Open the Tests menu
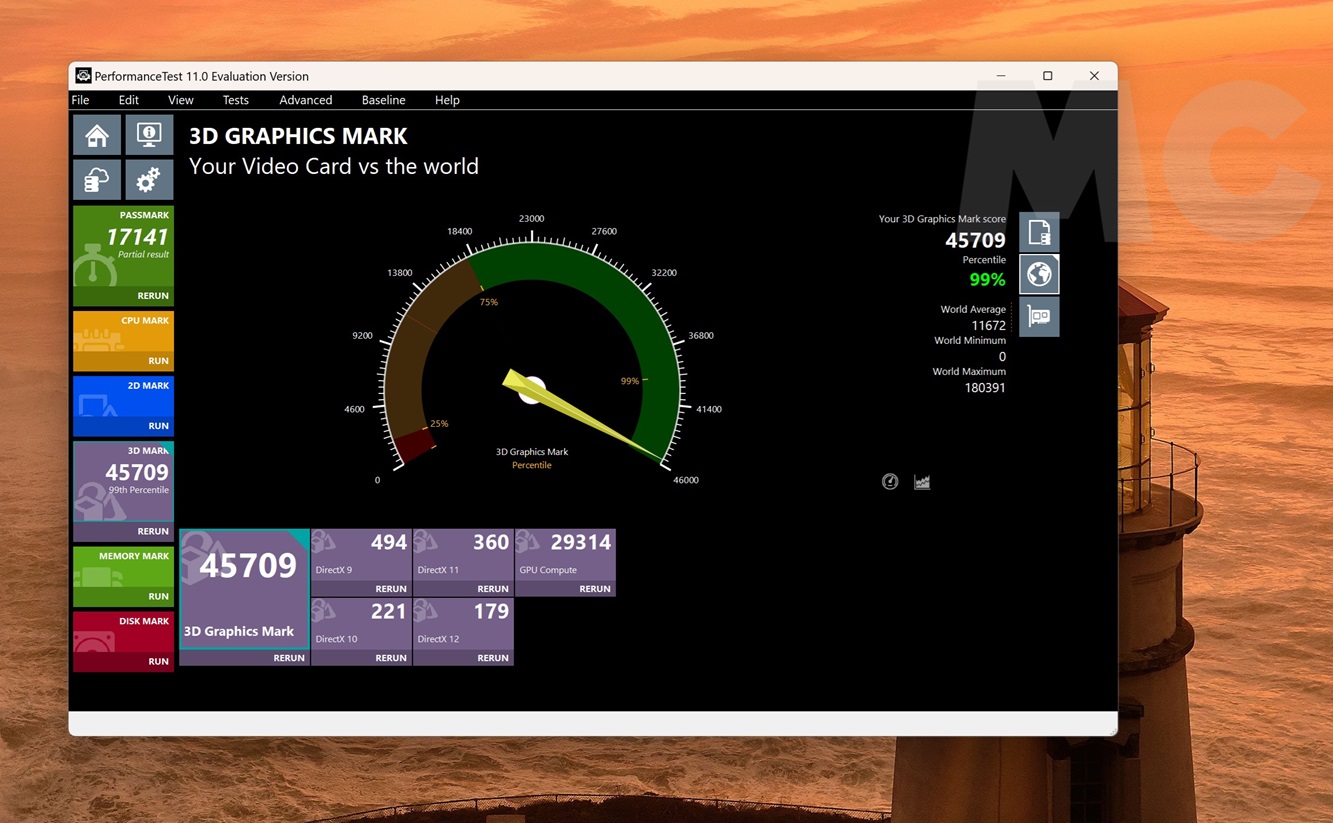 point(236,100)
